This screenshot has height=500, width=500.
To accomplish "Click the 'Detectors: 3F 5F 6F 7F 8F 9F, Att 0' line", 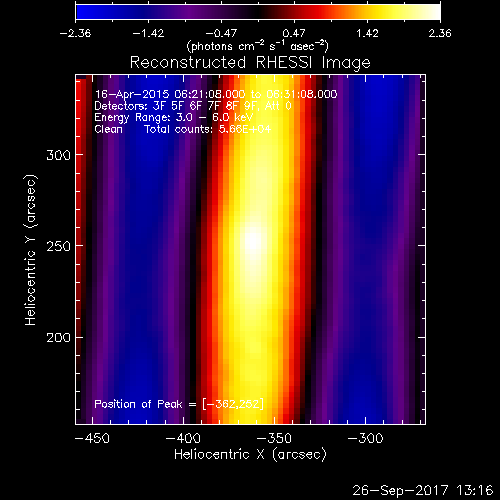I will pos(193,106).
